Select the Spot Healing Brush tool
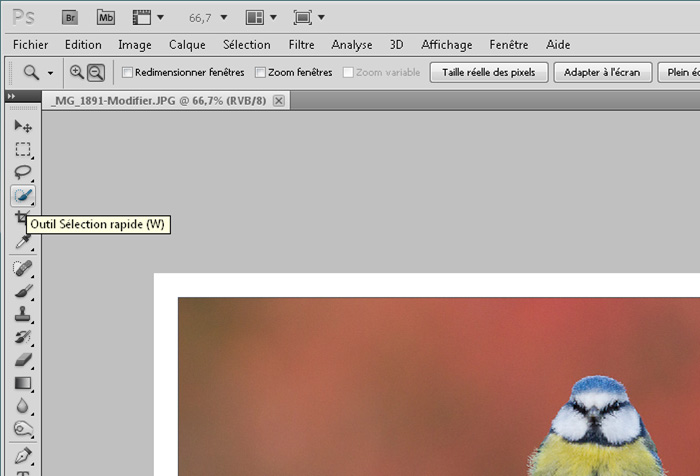 tap(23, 268)
